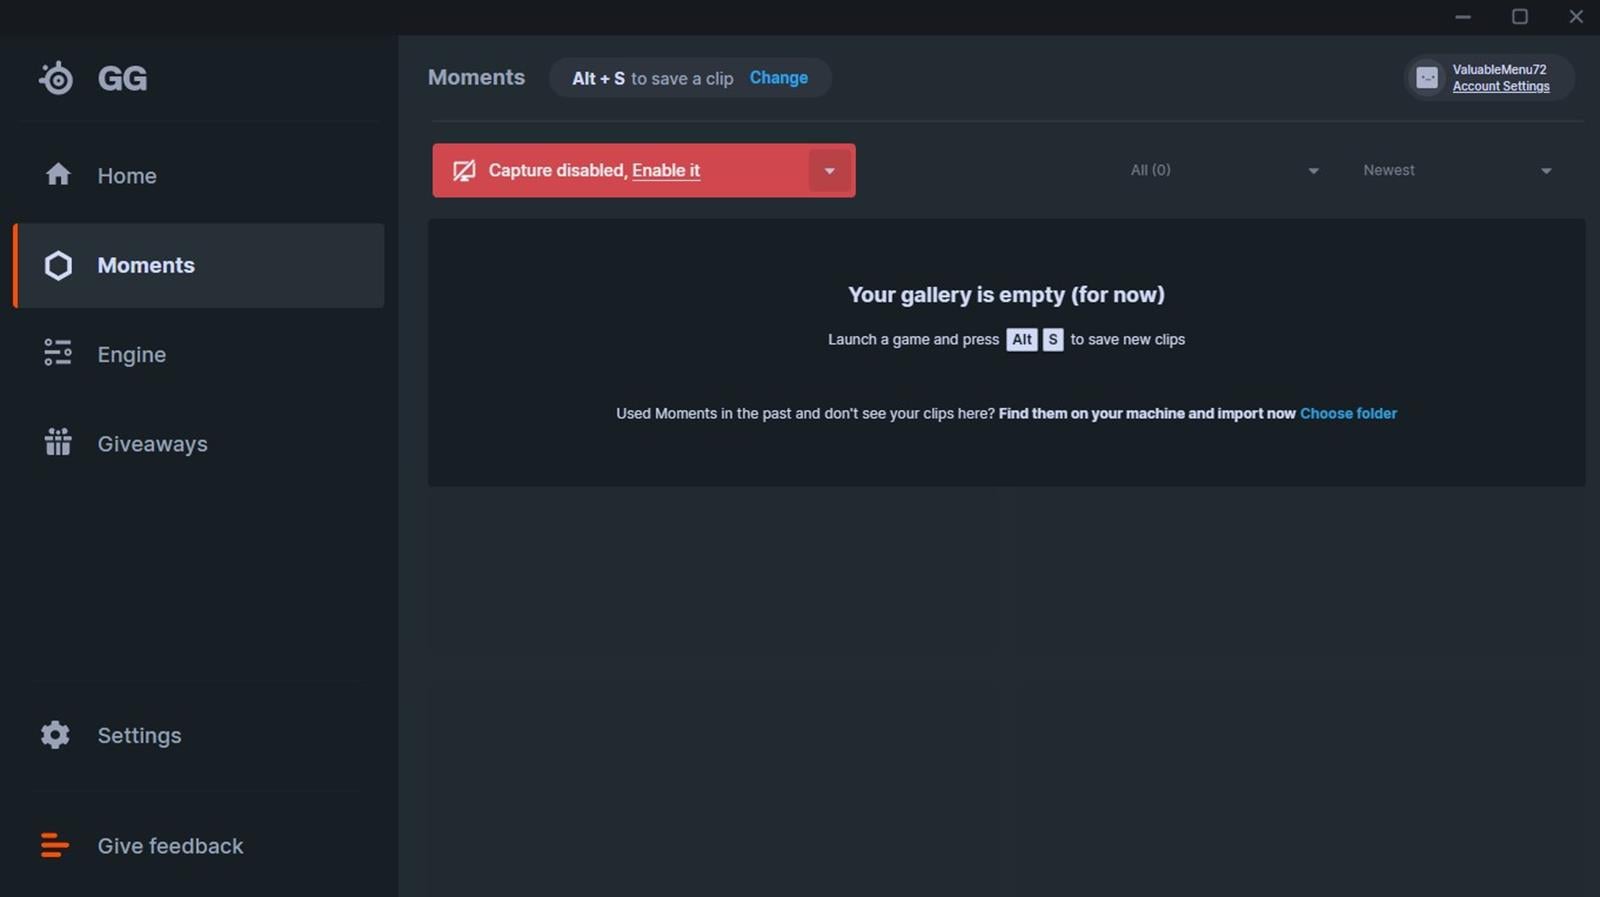Viewport: 1600px width, 897px height.
Task: Enable capture via Enable it link
Action: [666, 171]
